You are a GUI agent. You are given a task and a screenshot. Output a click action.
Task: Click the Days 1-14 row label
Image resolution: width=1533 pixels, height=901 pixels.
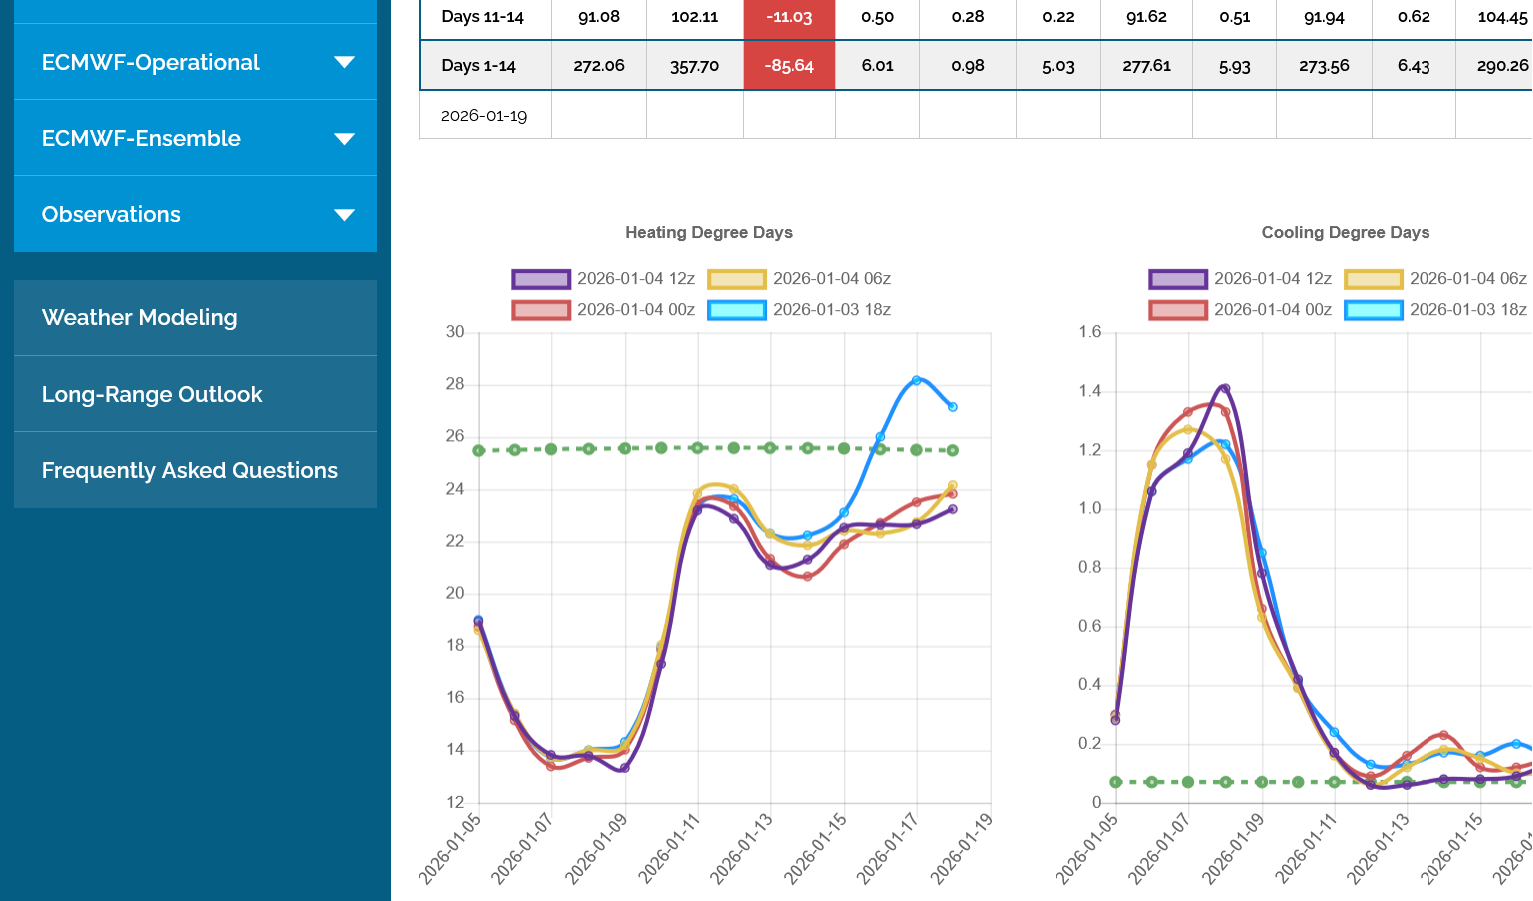[x=478, y=66]
